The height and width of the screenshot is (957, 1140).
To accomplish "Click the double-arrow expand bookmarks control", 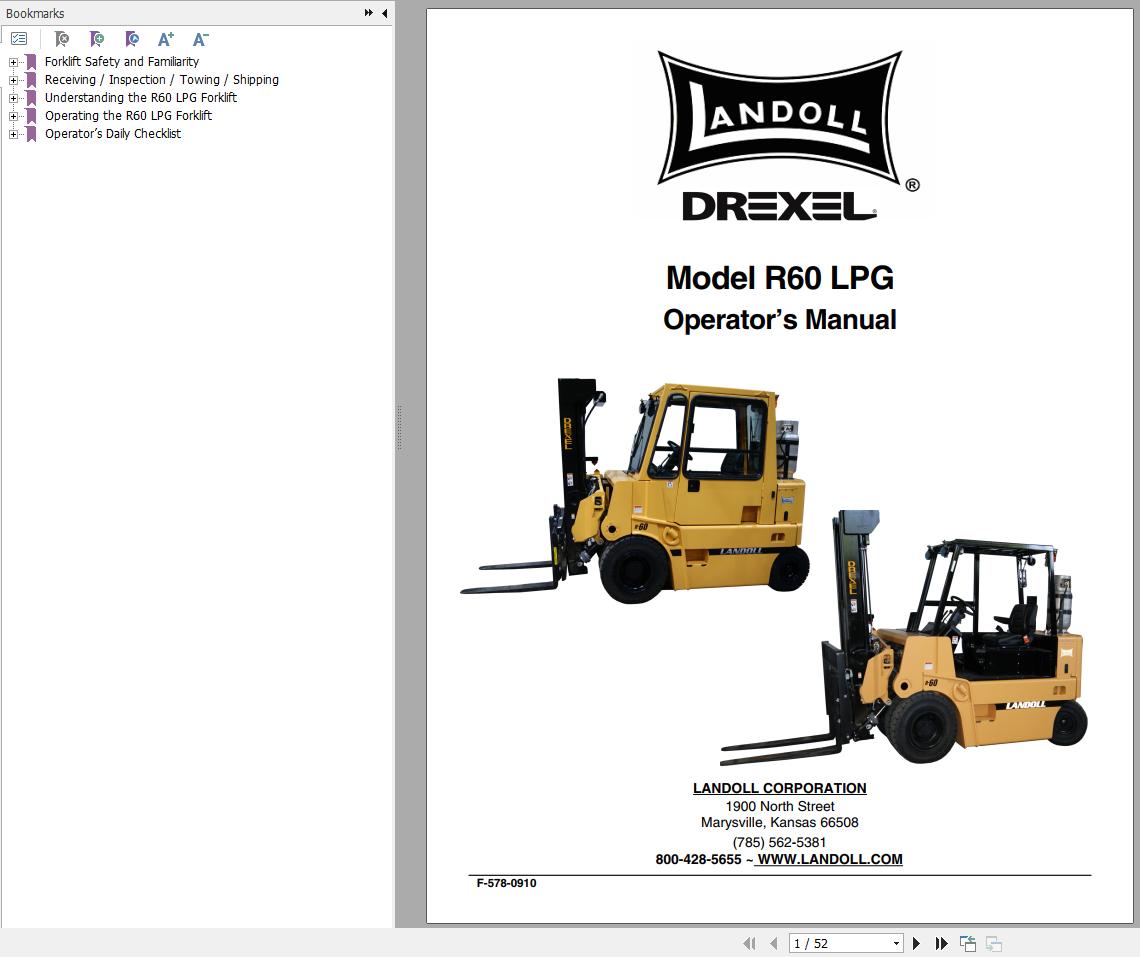I will point(369,13).
